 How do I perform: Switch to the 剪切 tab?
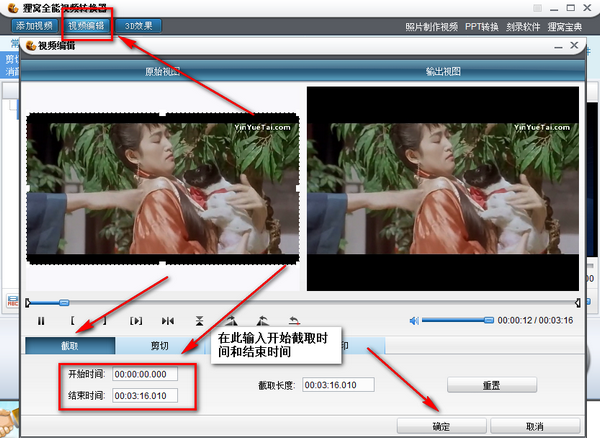(160, 346)
